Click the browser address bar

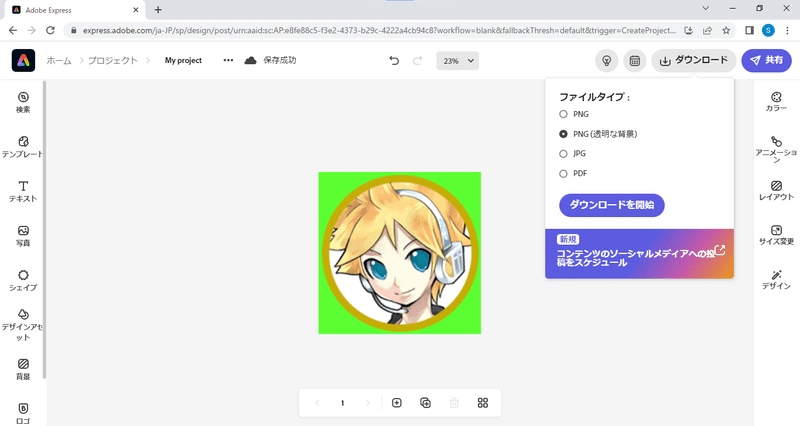tap(378, 31)
